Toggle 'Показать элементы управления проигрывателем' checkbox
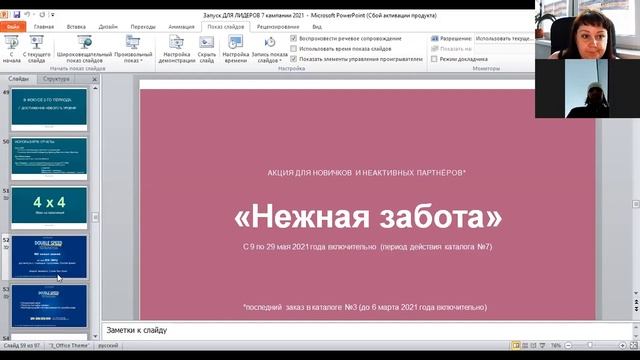Image resolution: width=640 pixels, height=360 pixels. coord(293,59)
